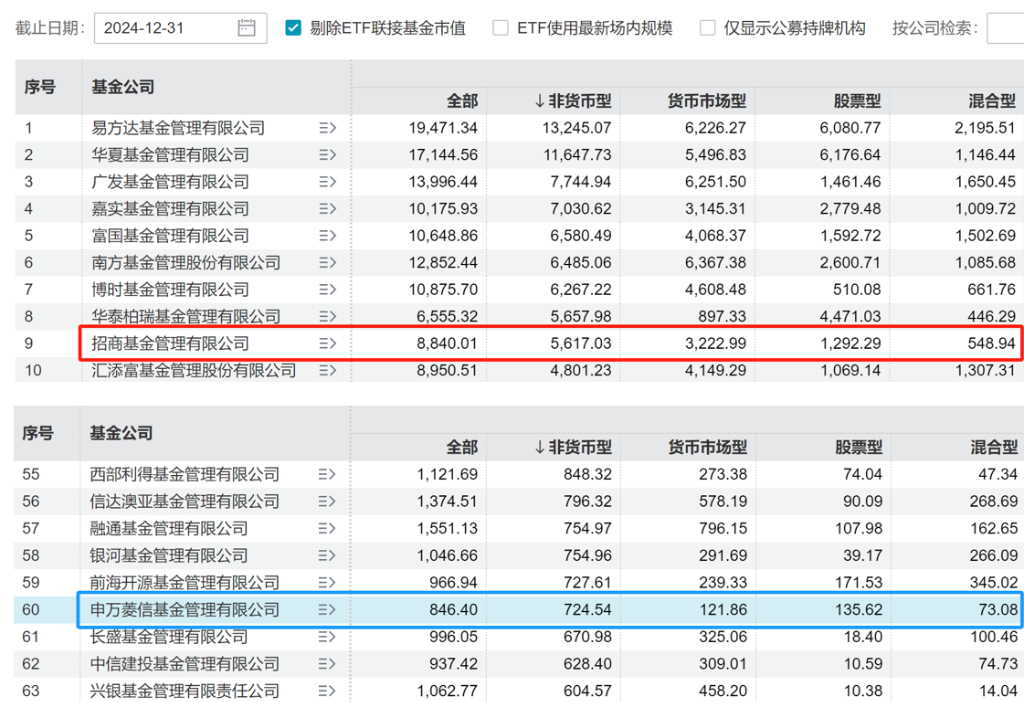This screenshot has height=702, width=1024.
Task: Click value 458.20 in 兴银基金 row
Action: tap(724, 691)
